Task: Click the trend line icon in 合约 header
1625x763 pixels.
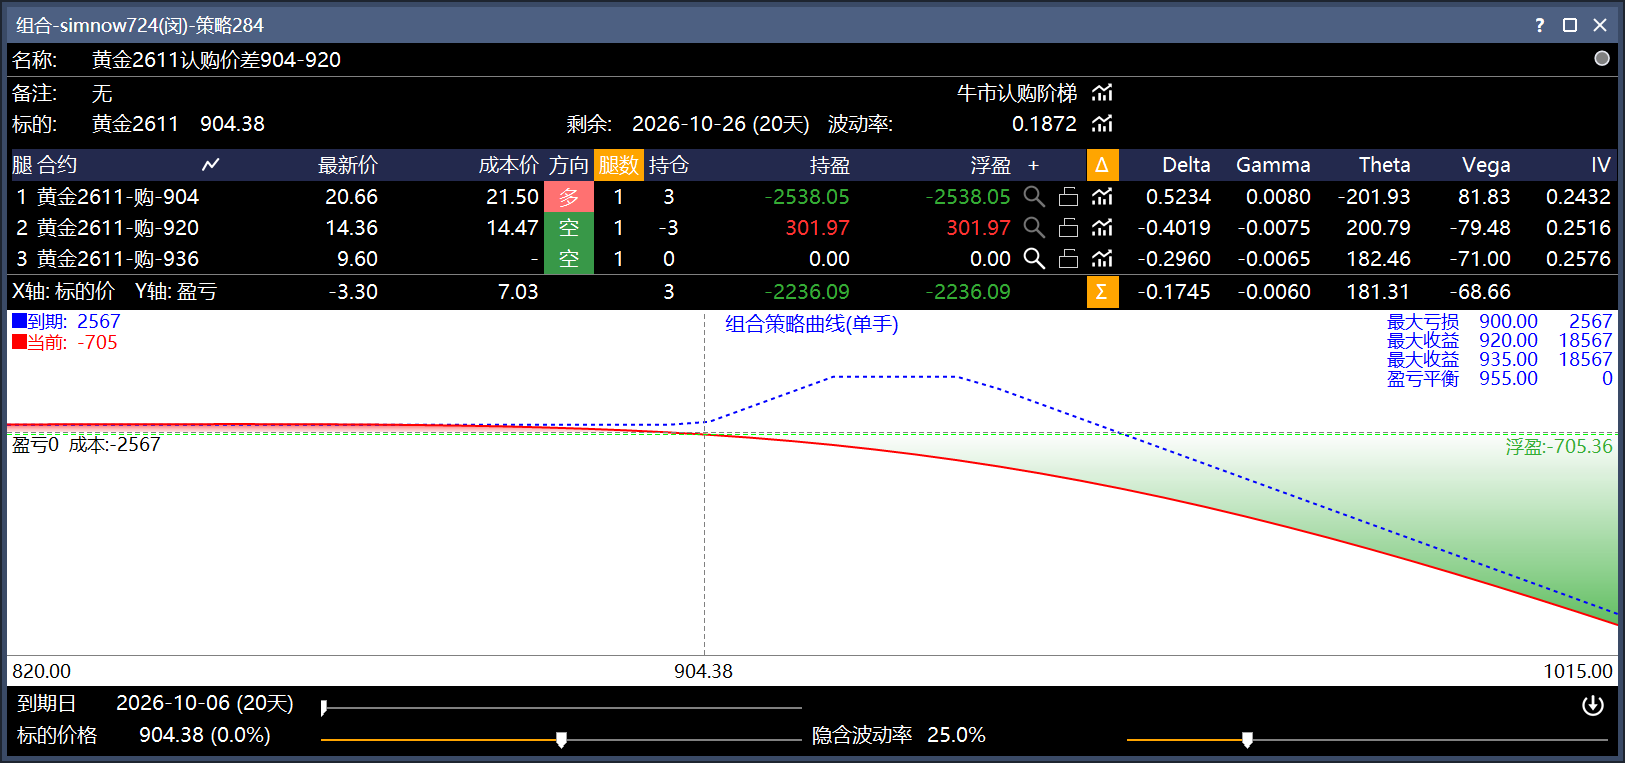Action: [210, 165]
